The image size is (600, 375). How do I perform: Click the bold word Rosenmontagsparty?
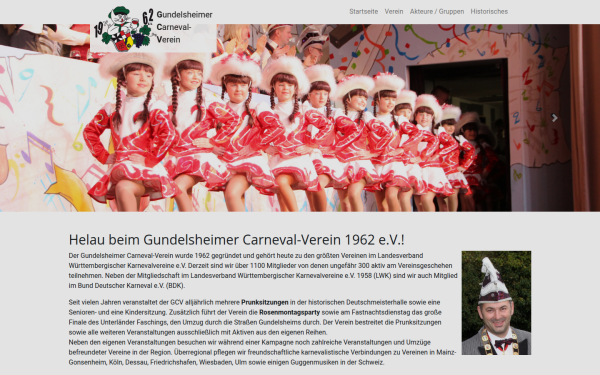coord(289,312)
